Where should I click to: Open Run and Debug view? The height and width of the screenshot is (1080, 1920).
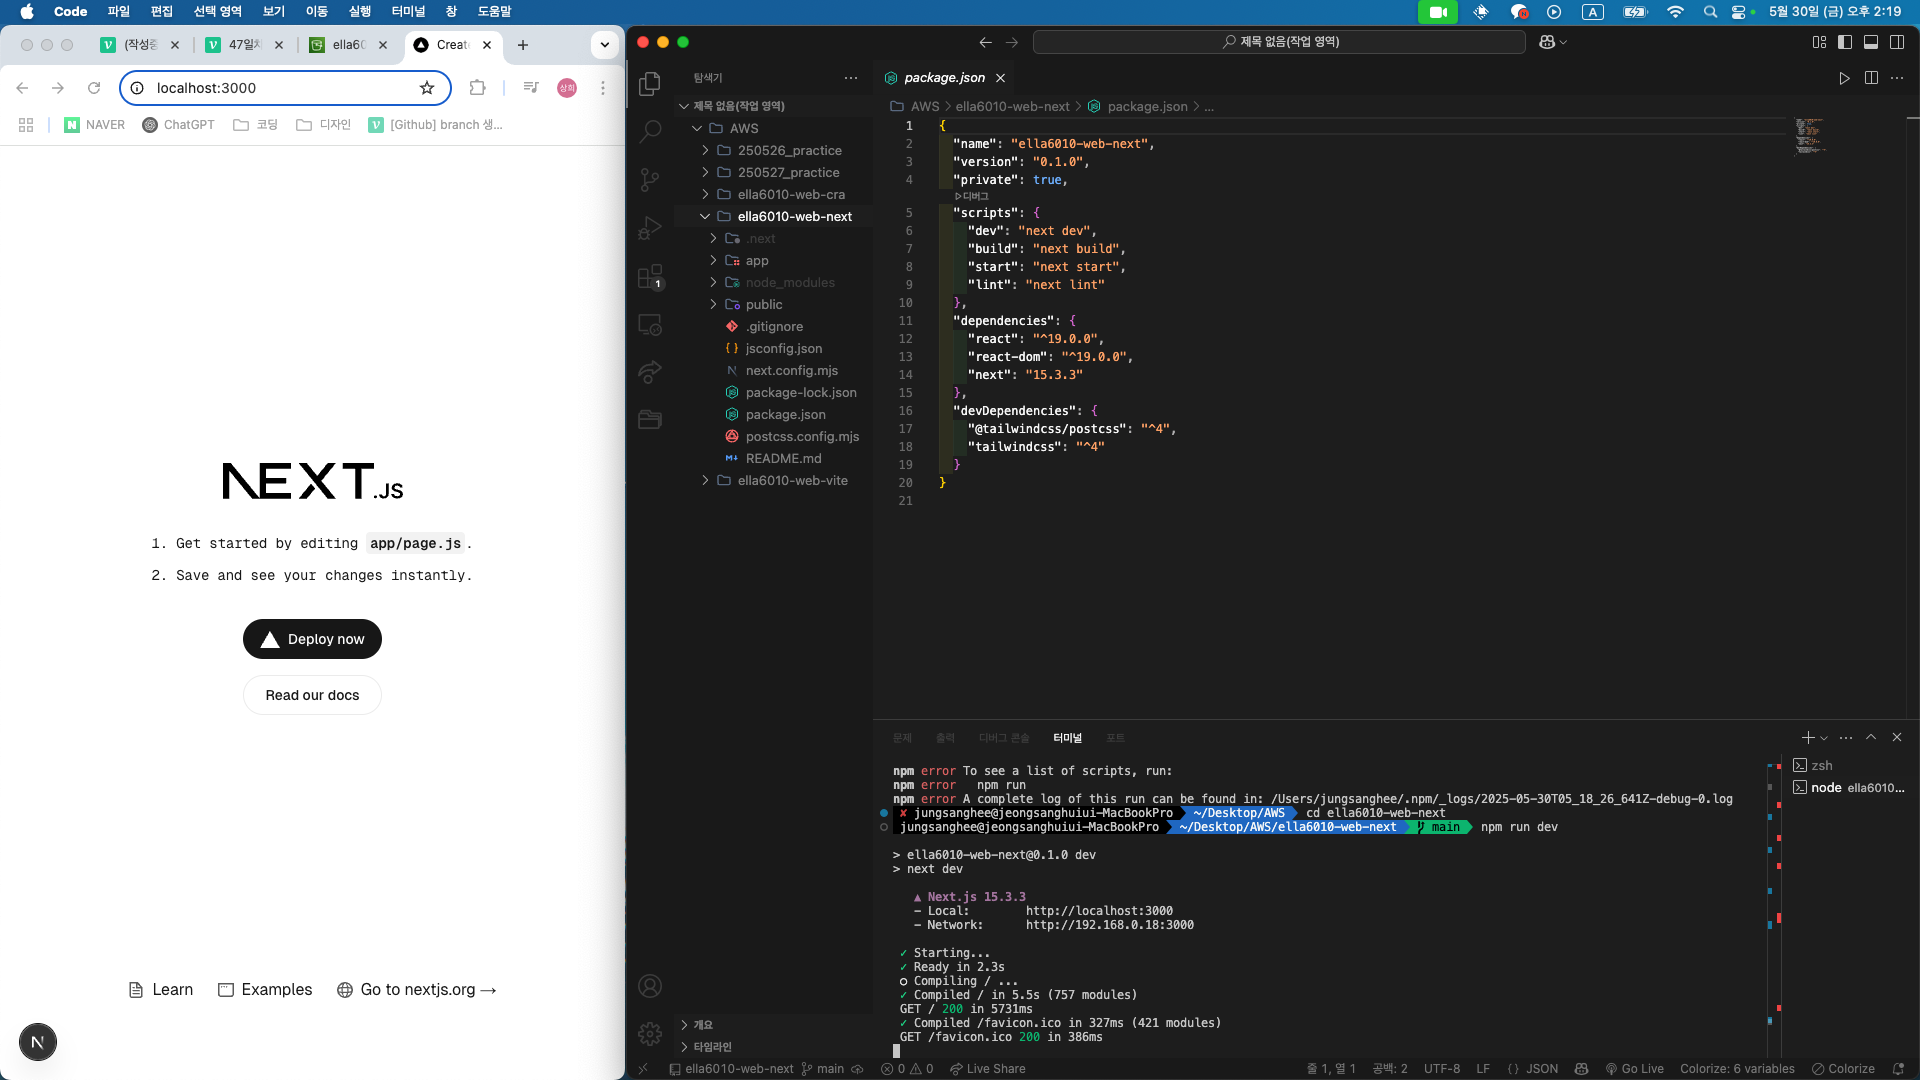(650, 228)
